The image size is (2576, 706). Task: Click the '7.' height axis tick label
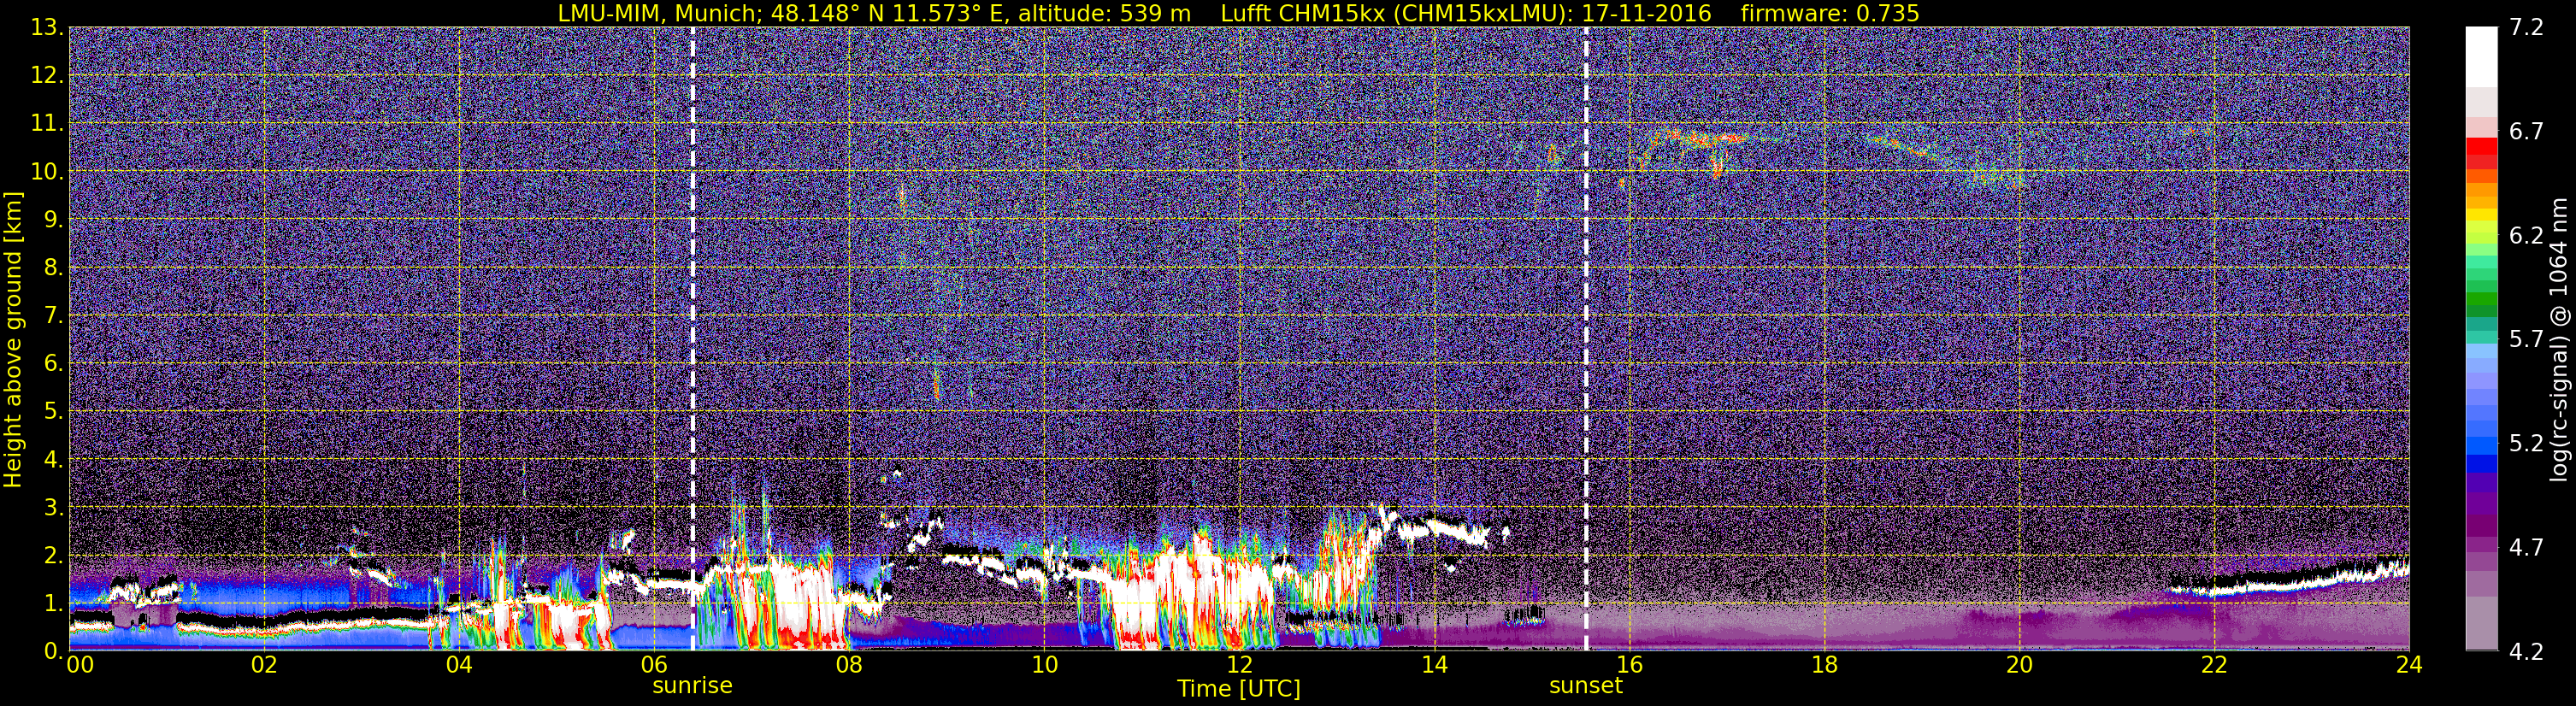52,315
